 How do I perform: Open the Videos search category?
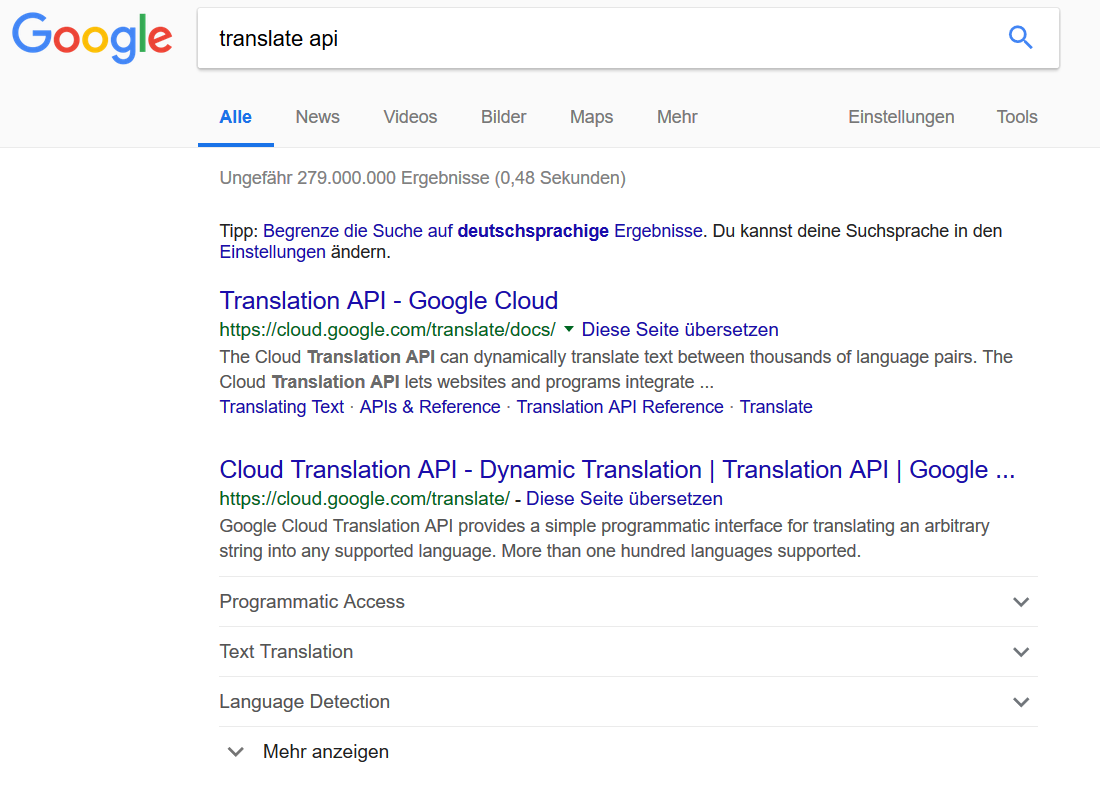point(409,117)
